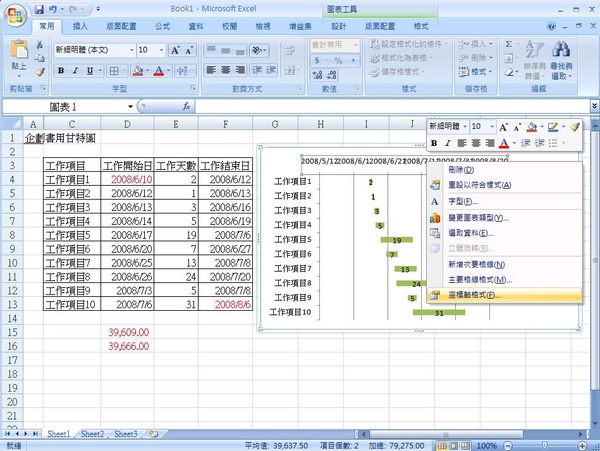This screenshot has width=600, height=451.
Task: Open the 插入 ribbon tab
Action: click(80, 26)
